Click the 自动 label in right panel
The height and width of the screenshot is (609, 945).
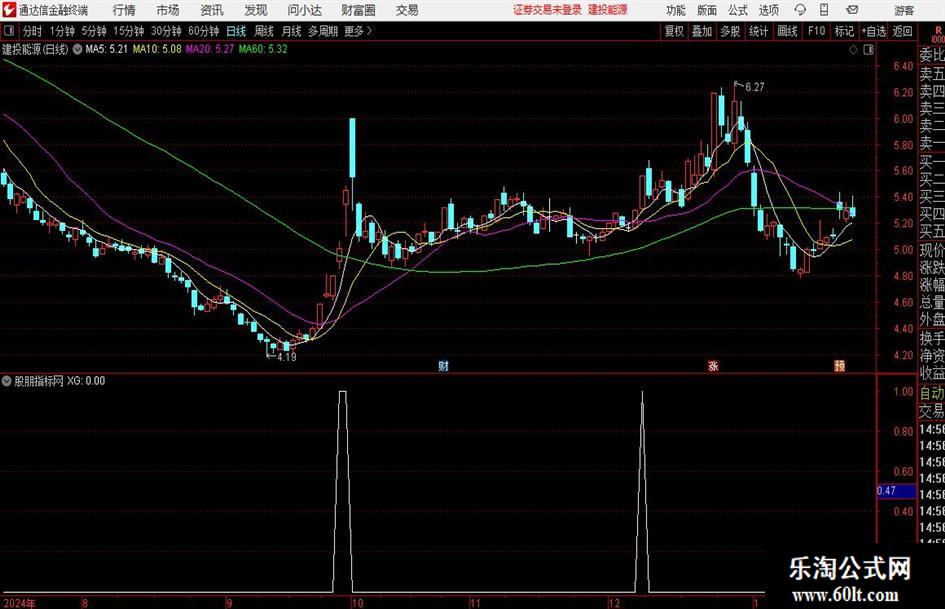click(932, 393)
